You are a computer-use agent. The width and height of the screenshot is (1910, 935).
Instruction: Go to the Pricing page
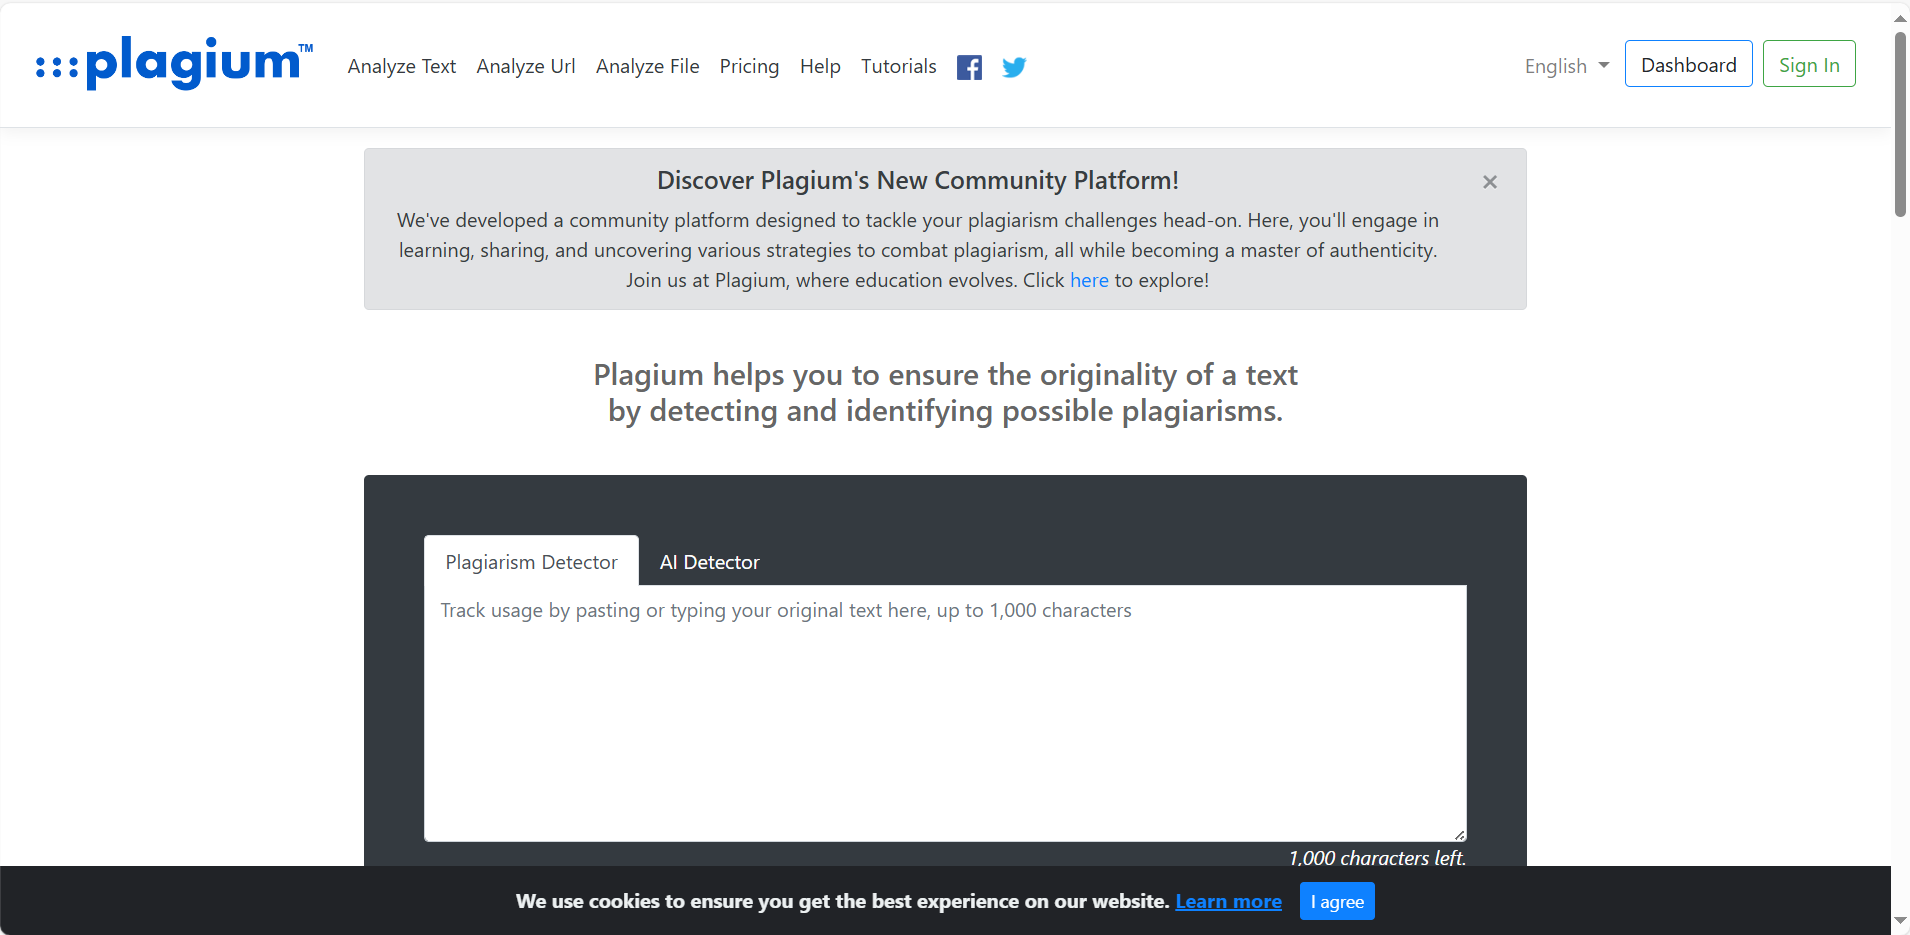[x=749, y=66]
